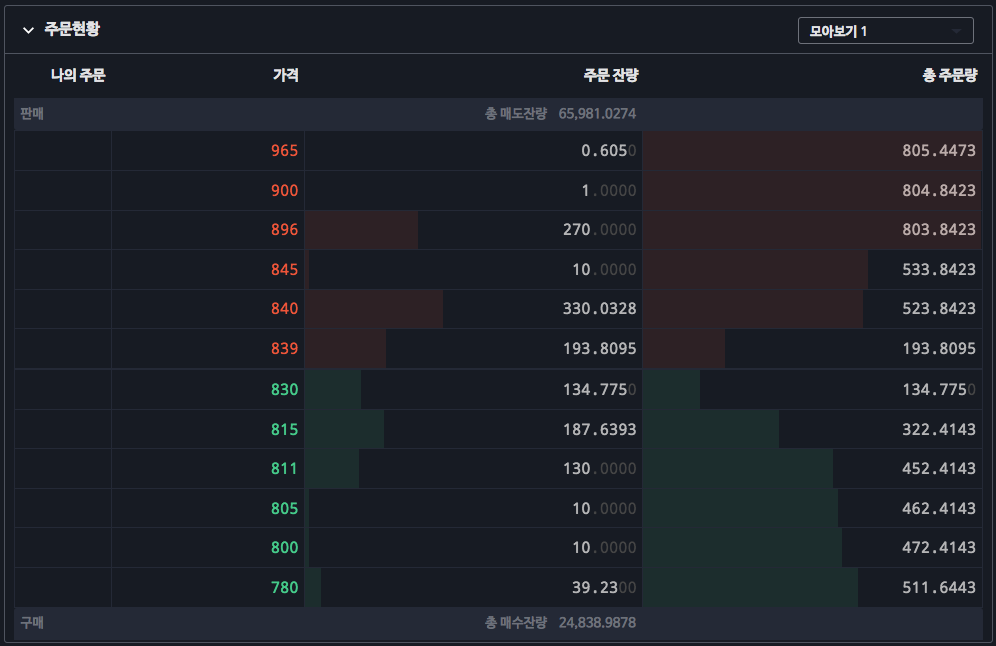Click cumulative total 804.8423
The width and height of the screenshot is (996, 646).
pyautogui.click(x=939, y=191)
